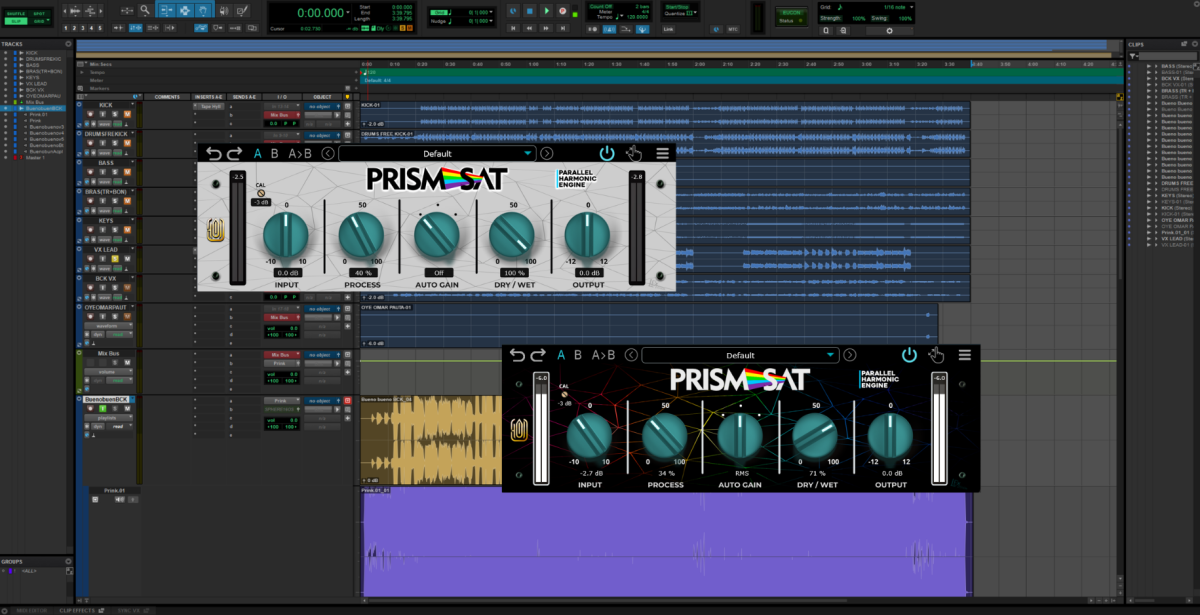Undo in the dark Prism Sat plugin
The height and width of the screenshot is (615, 1200).
pyautogui.click(x=517, y=354)
